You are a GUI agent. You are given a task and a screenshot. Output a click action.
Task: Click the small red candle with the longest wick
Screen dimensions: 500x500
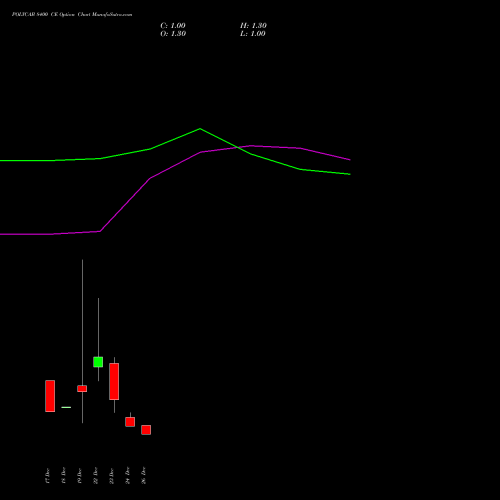click(82, 389)
